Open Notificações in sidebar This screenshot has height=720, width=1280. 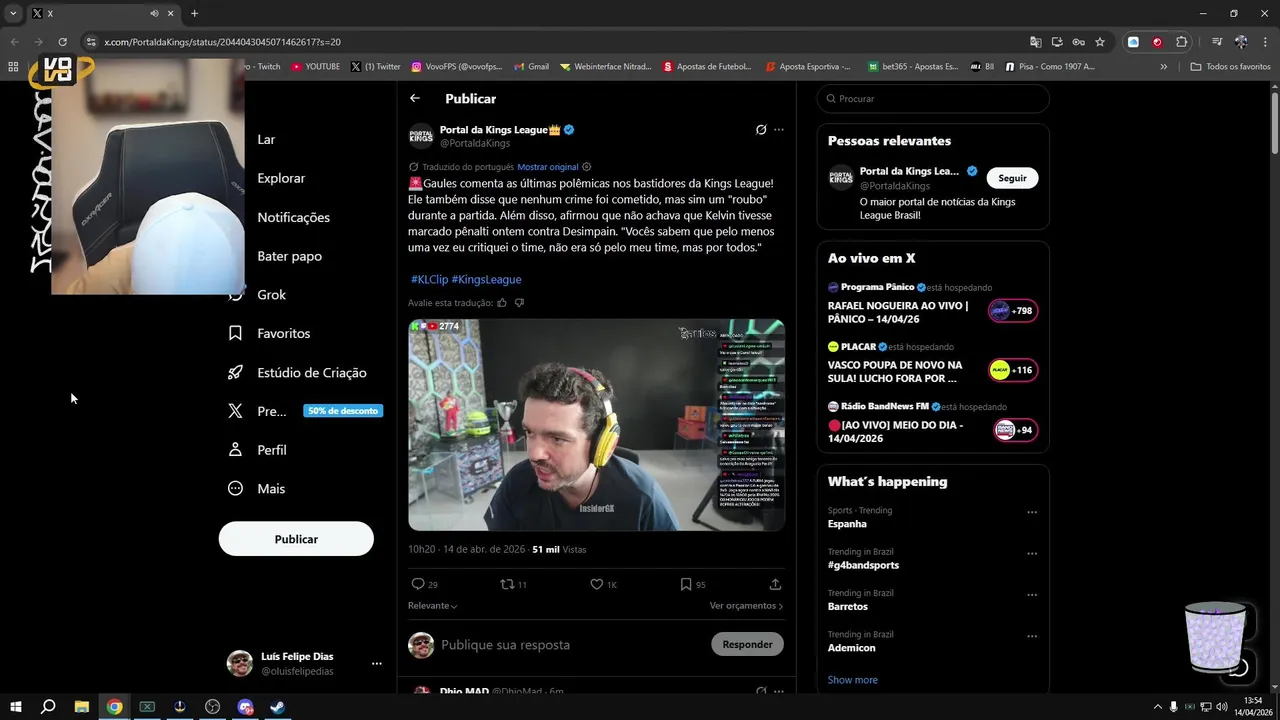click(x=293, y=217)
